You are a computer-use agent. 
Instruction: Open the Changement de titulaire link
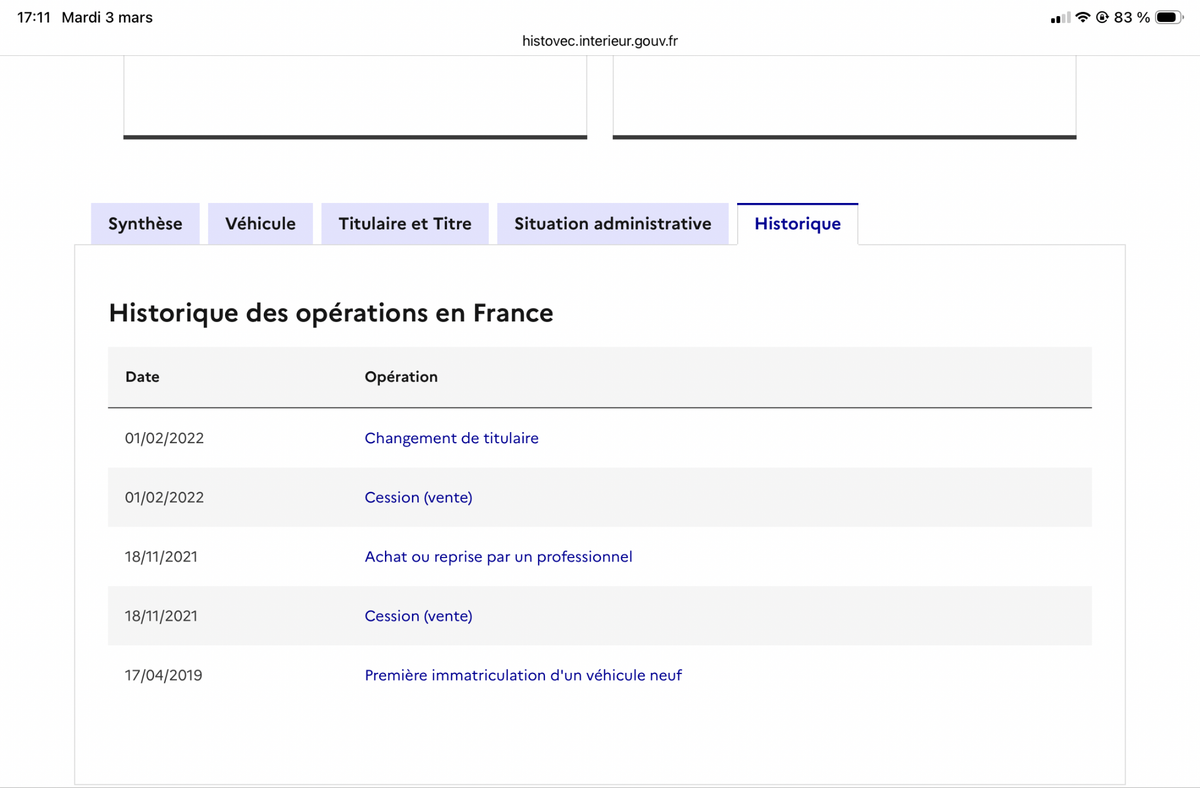451,438
